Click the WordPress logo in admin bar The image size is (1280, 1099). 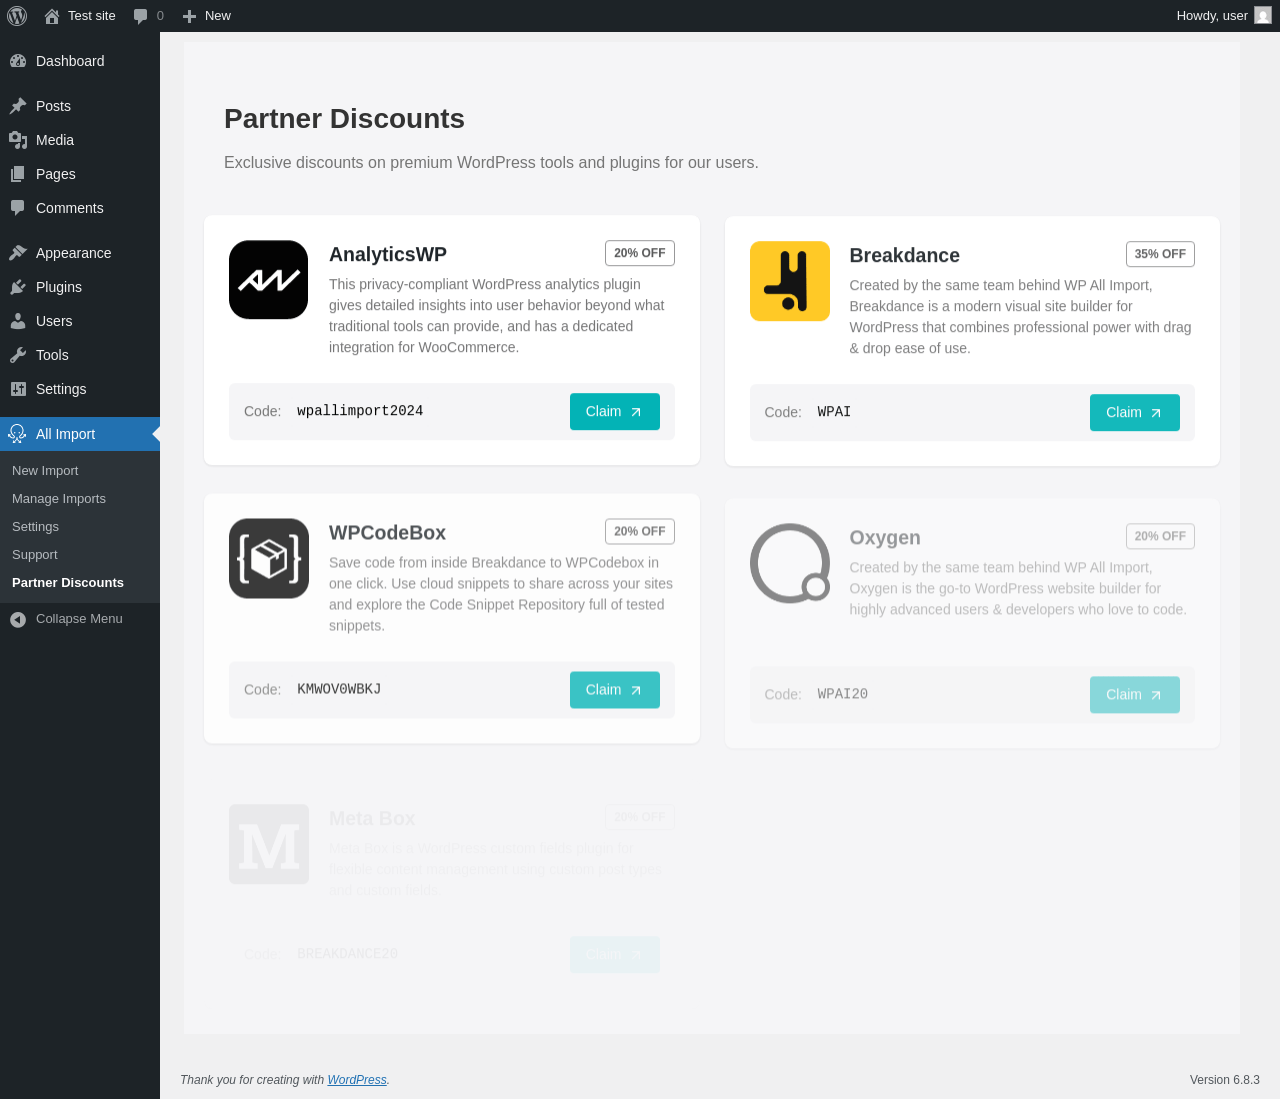pos(17,16)
